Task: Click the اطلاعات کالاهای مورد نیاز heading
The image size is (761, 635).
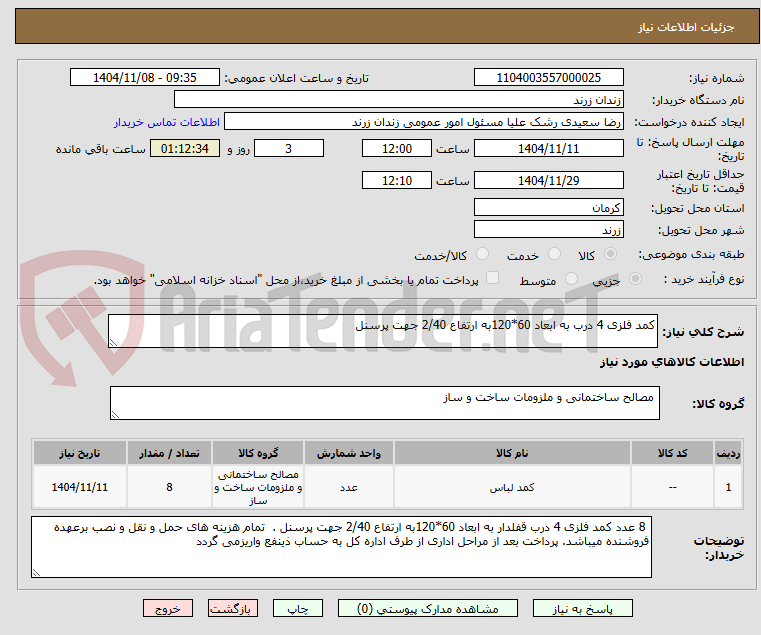Action: (x=672, y=362)
